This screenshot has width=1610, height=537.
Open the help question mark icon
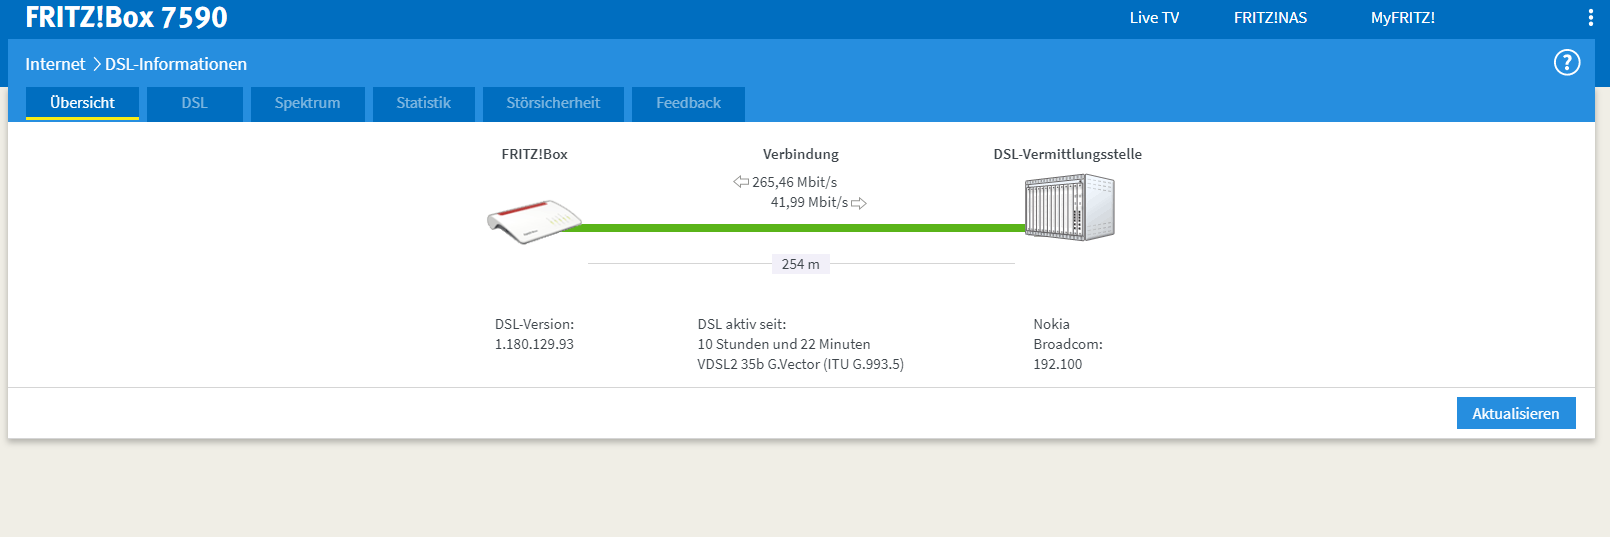(1567, 63)
